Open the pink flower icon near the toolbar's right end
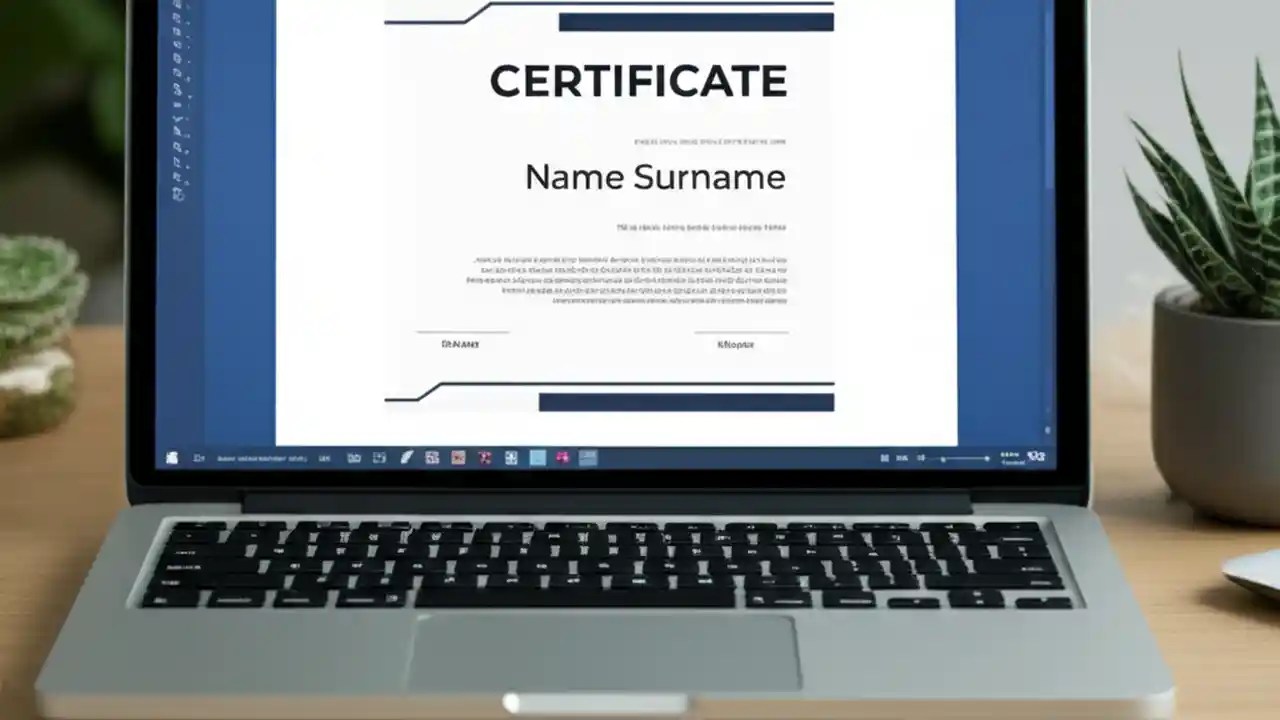The image size is (1280, 720). tap(563, 457)
